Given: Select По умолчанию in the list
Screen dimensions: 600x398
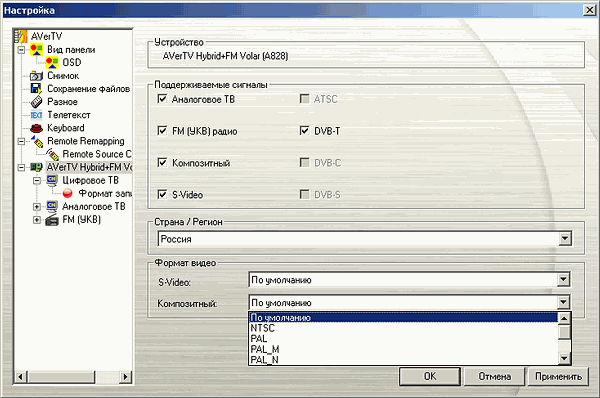Looking at the screenshot, I should click(x=403, y=318).
